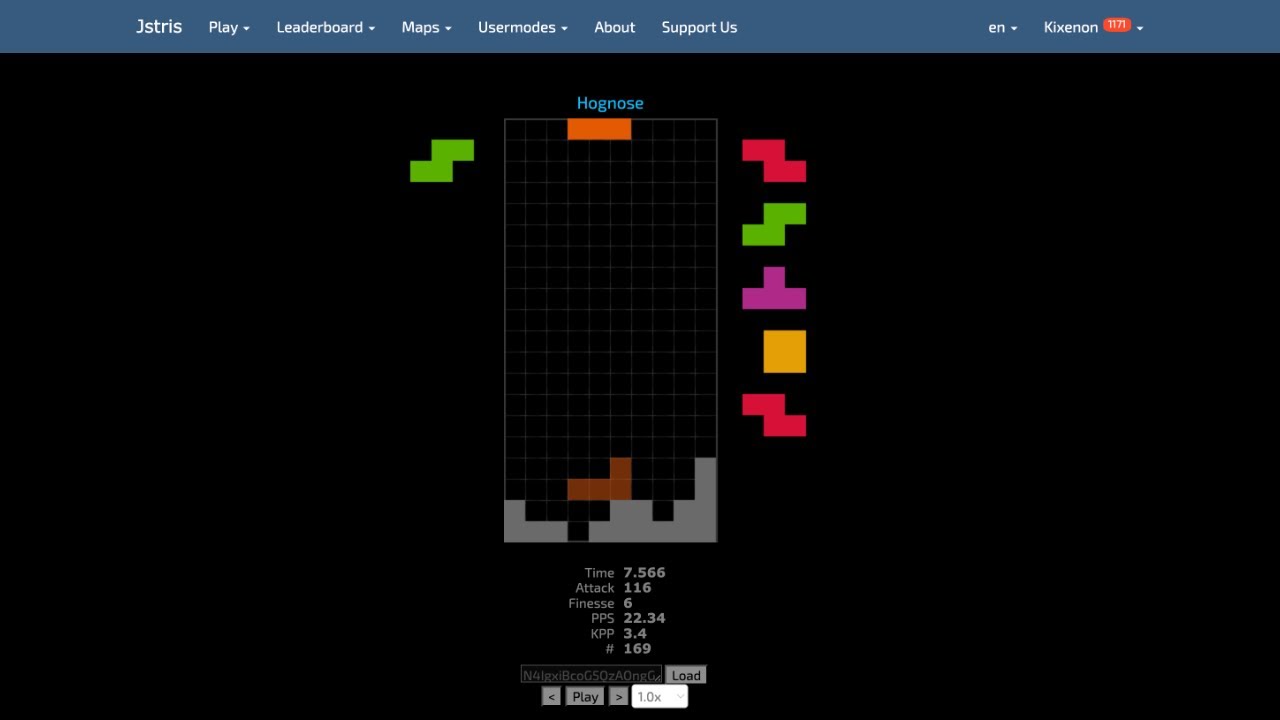
Task: Open the en language dropdown
Action: 1003,27
